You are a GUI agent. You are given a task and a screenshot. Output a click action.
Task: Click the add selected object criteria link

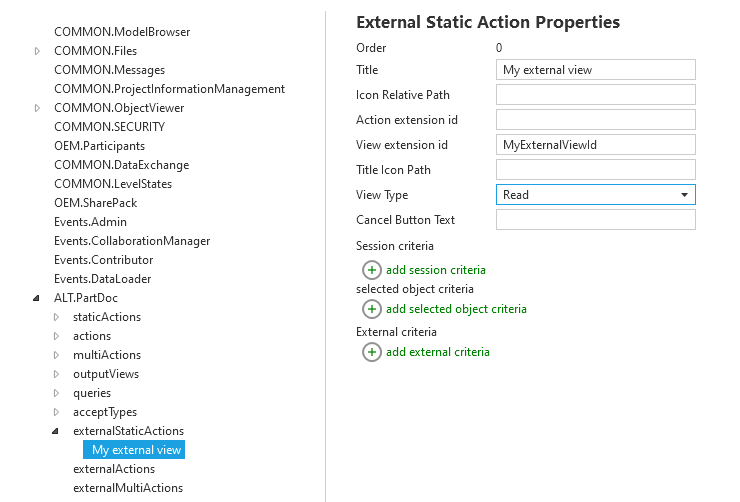point(456,309)
